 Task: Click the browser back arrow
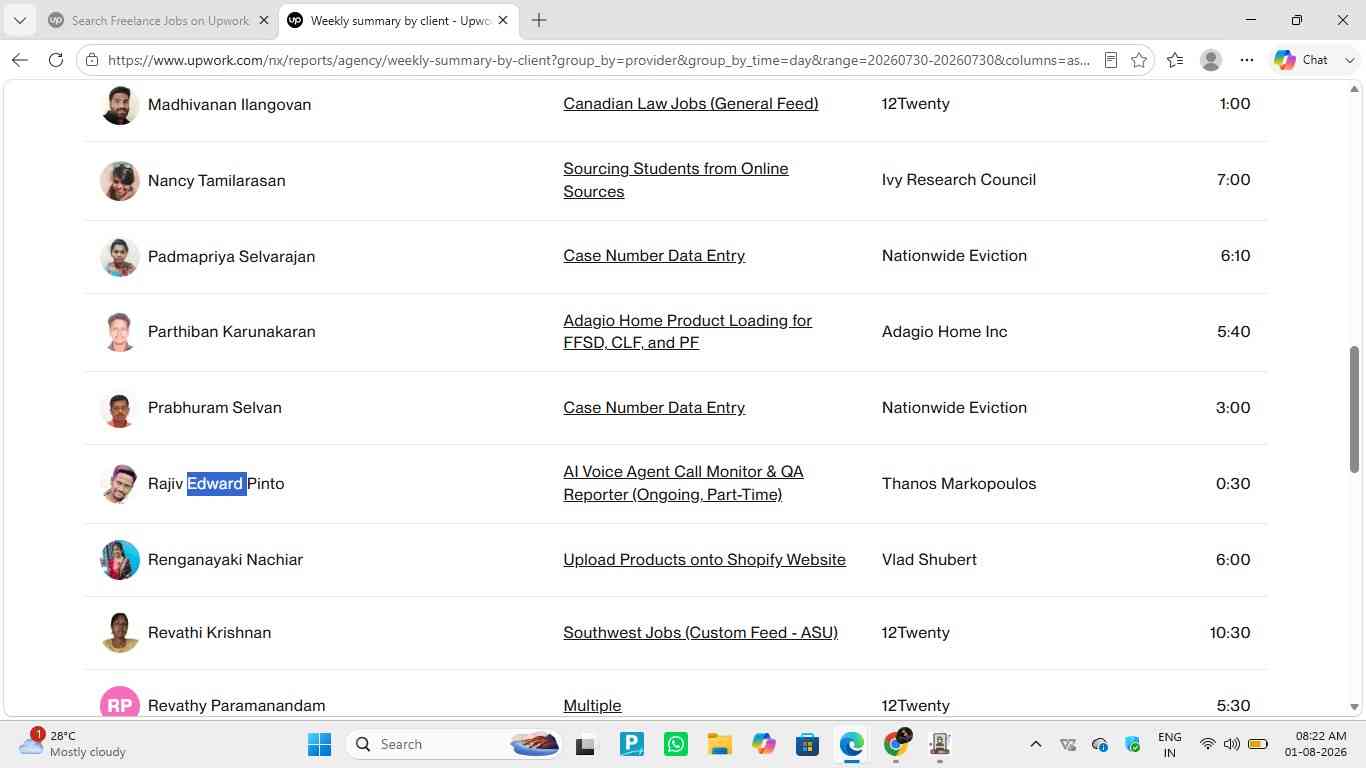coord(20,60)
